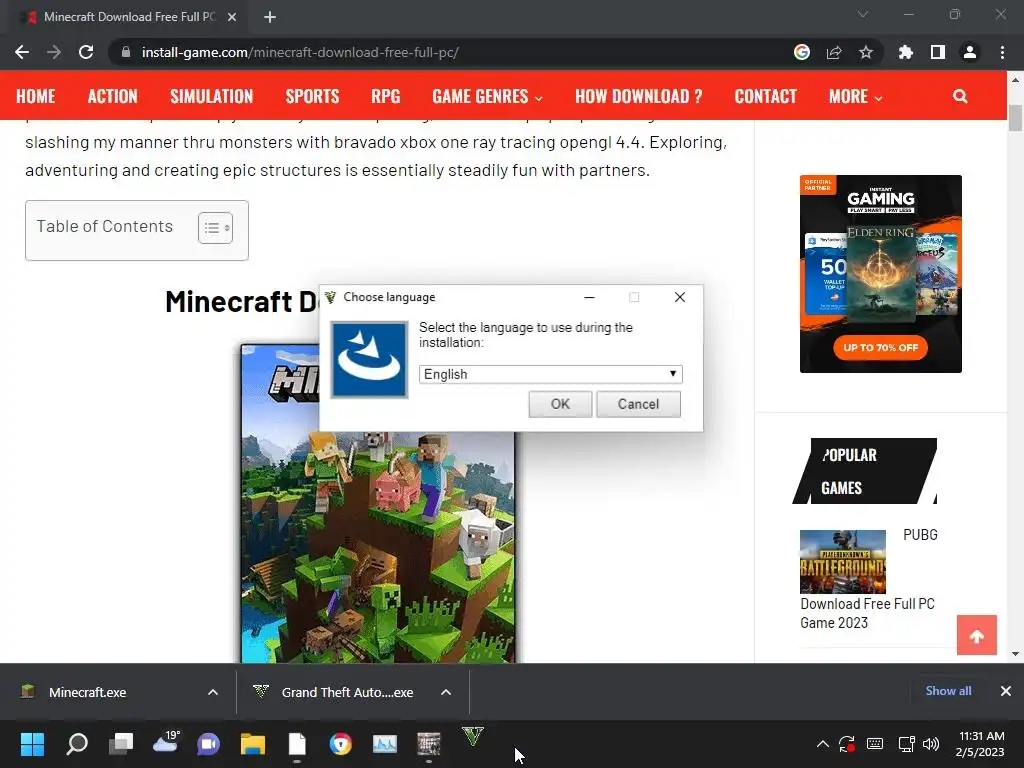The height and width of the screenshot is (768, 1024).
Task: Open the Windows Start menu
Action: 32,744
